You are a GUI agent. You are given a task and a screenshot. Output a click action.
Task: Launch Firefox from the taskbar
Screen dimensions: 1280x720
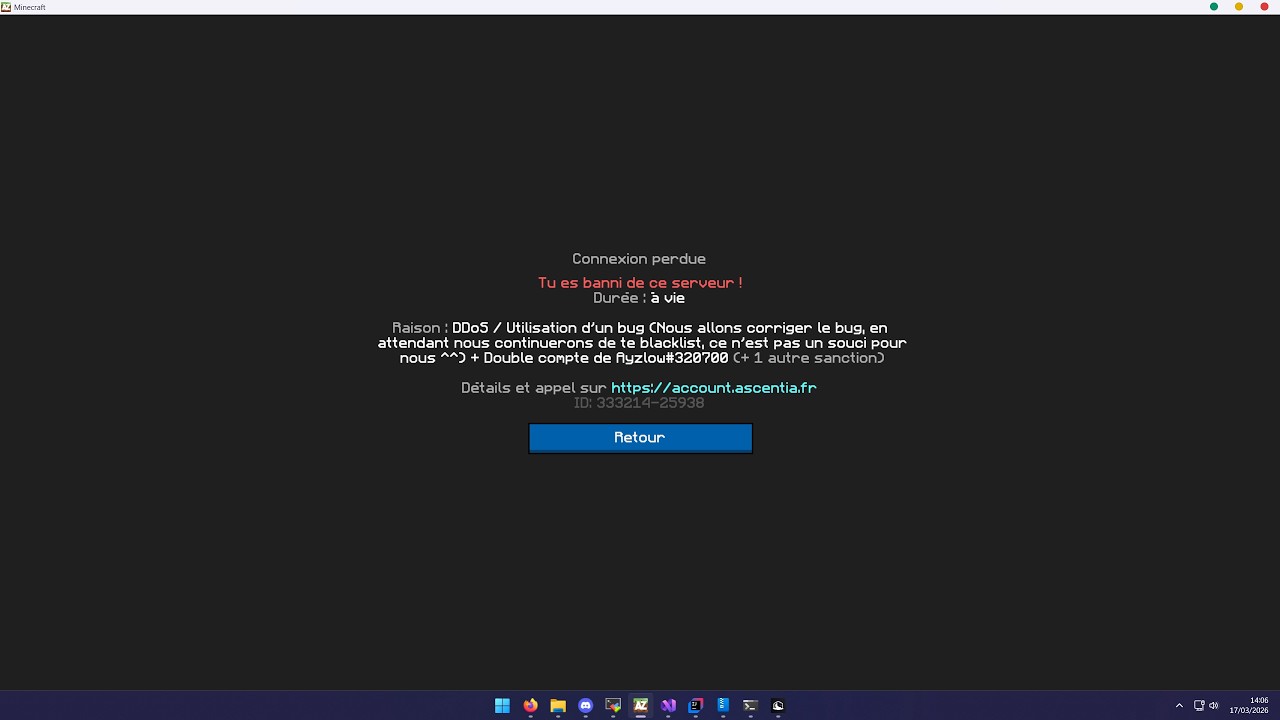coord(530,705)
